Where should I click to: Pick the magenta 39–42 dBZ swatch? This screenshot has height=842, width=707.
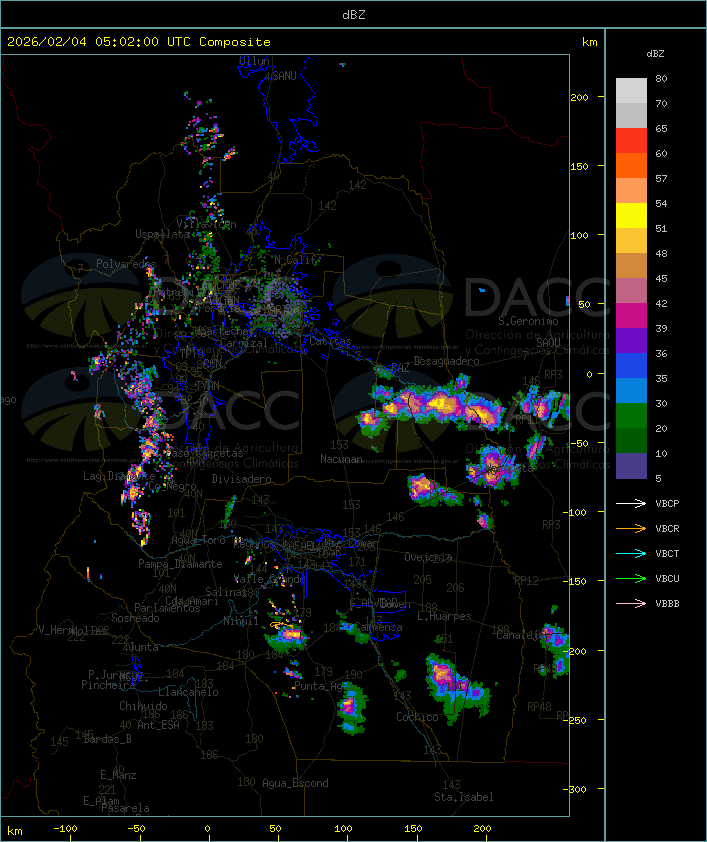point(631,316)
